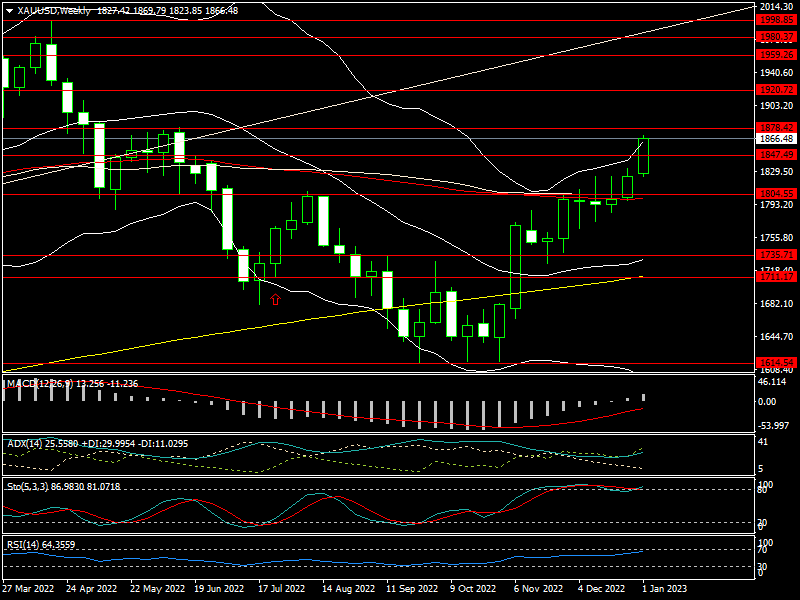Select the 1980.37 resistance price tag
Viewport: 800px width, 600px height.
click(x=777, y=37)
